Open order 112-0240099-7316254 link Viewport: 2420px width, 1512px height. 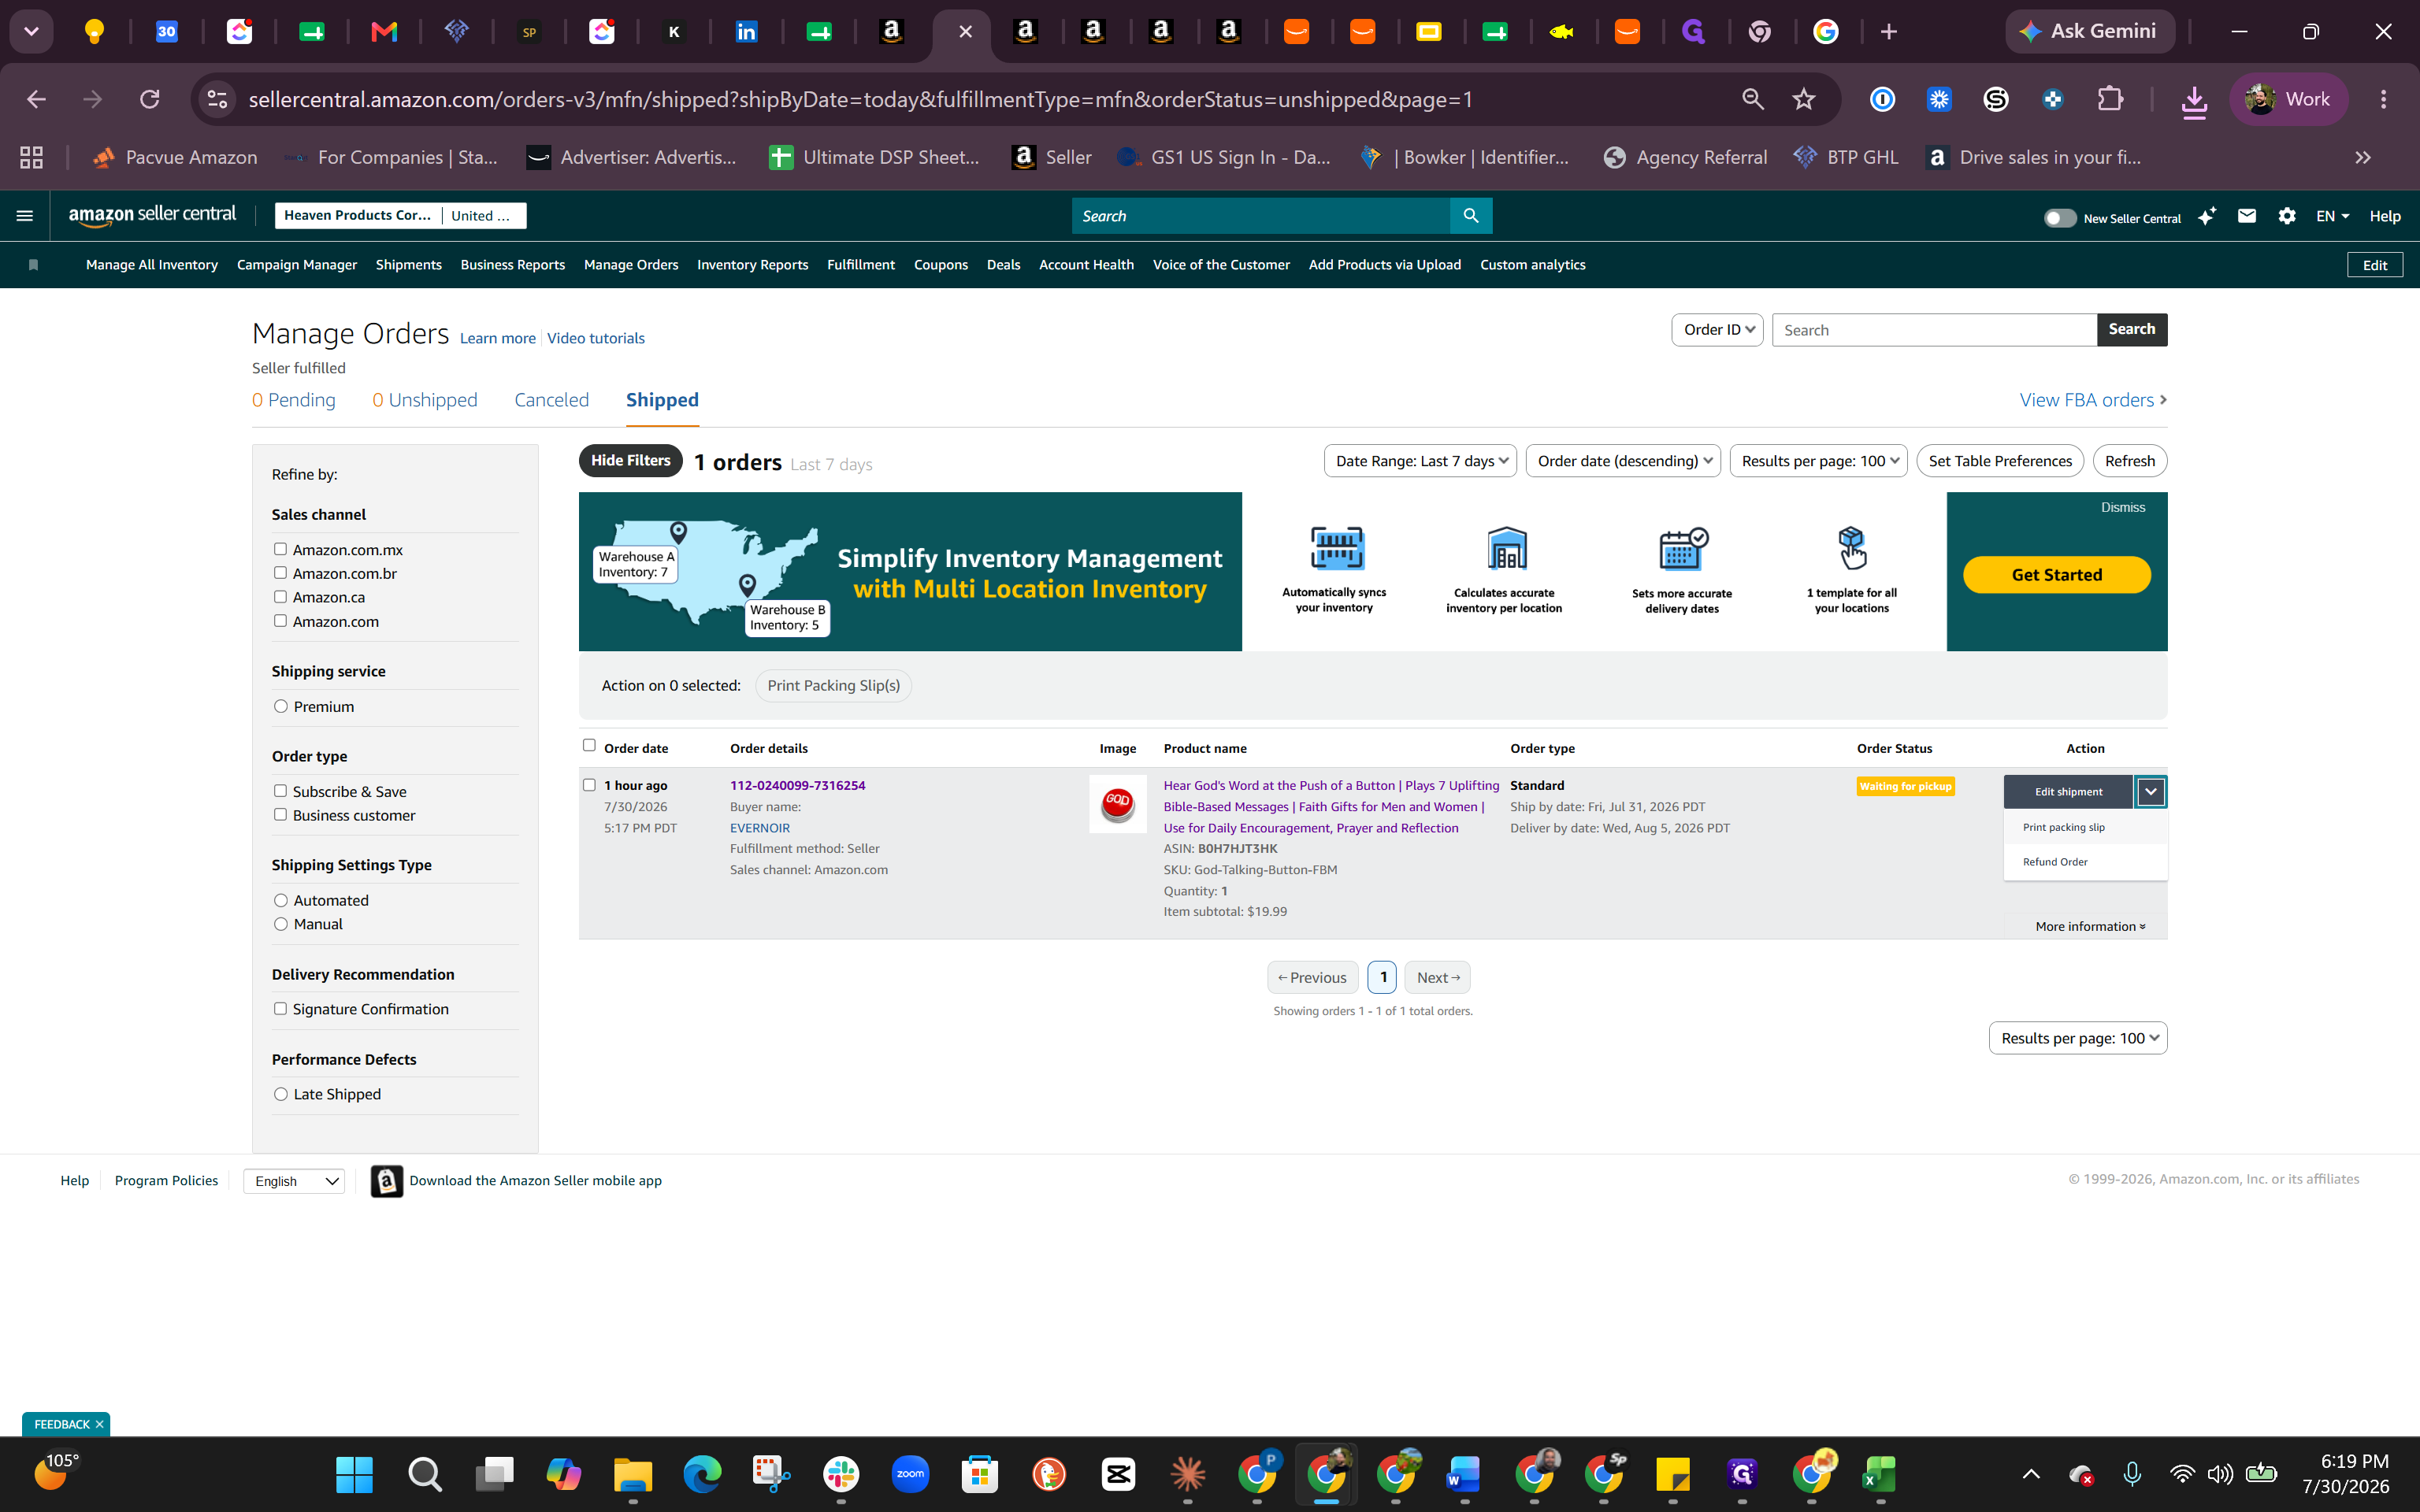[x=798, y=785]
